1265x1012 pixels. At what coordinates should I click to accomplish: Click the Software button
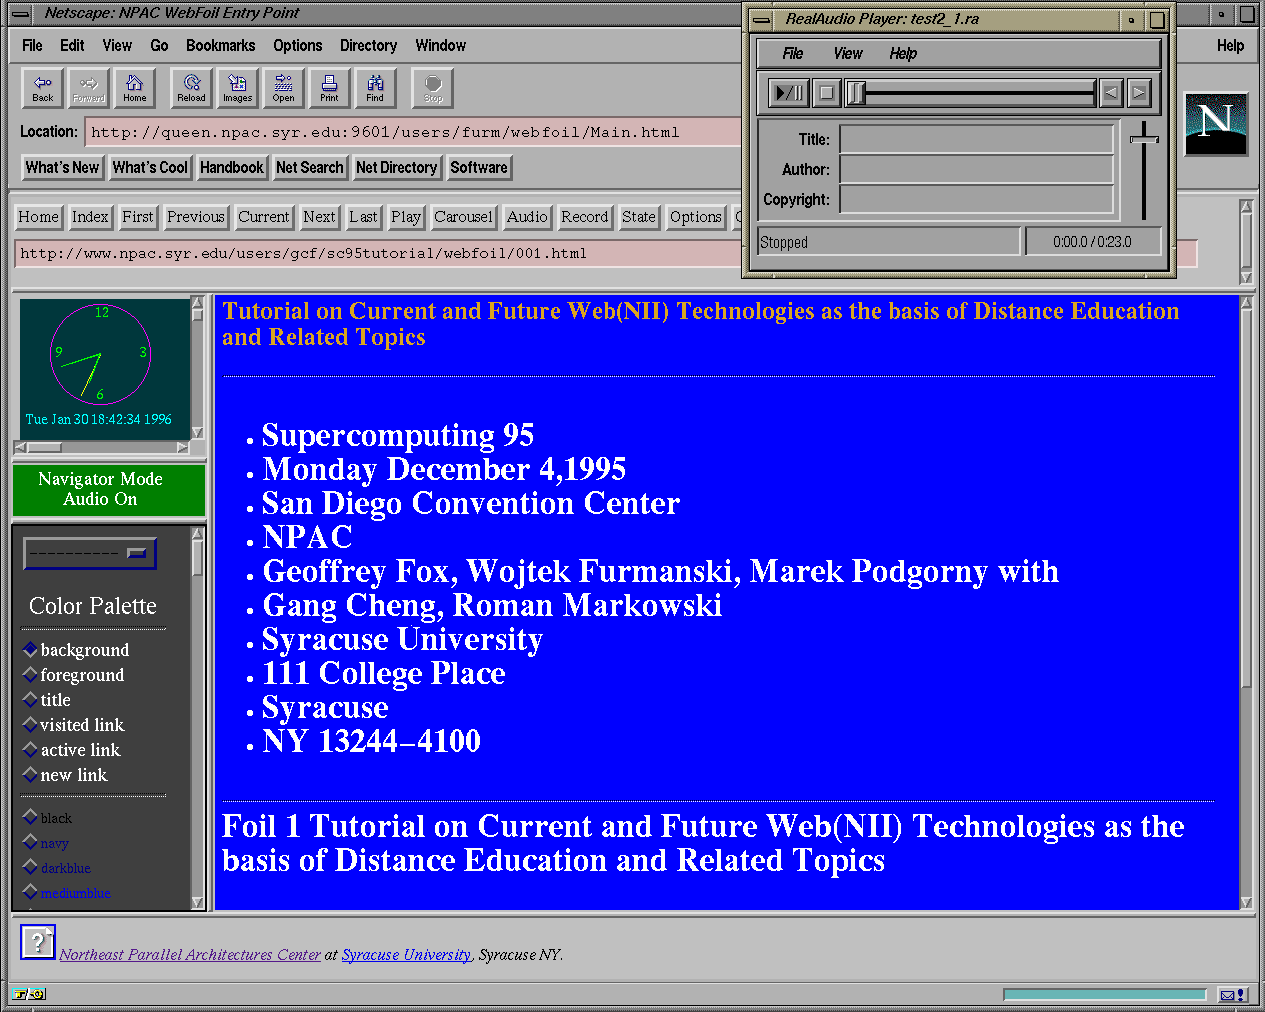[479, 167]
